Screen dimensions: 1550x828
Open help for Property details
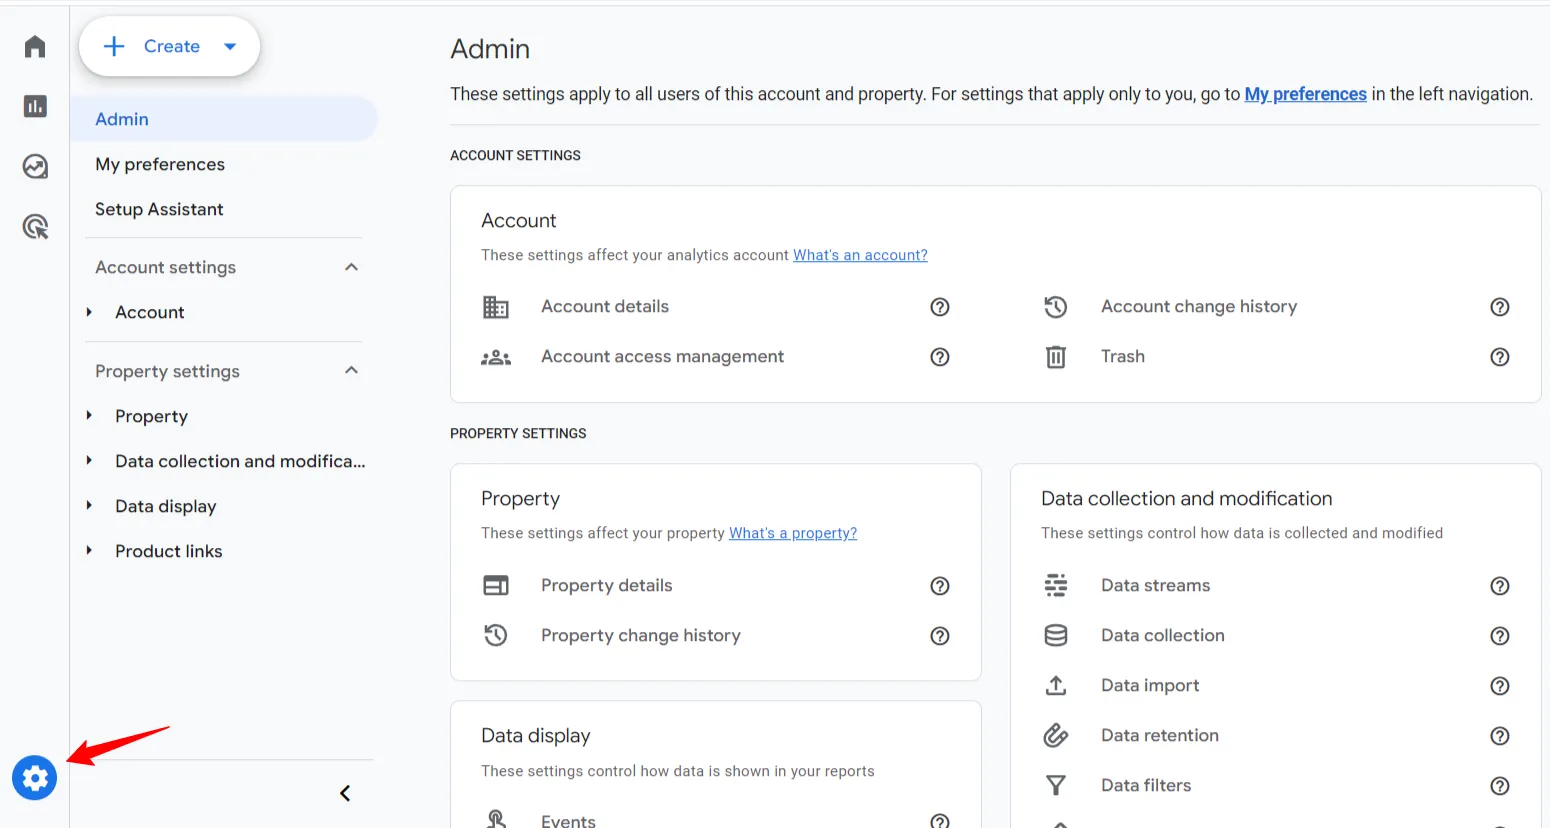pos(940,586)
